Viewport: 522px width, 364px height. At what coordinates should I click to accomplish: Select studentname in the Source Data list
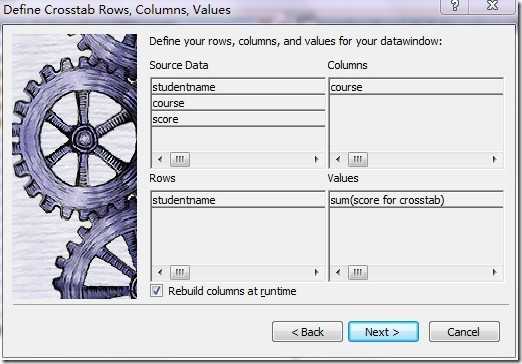point(238,87)
